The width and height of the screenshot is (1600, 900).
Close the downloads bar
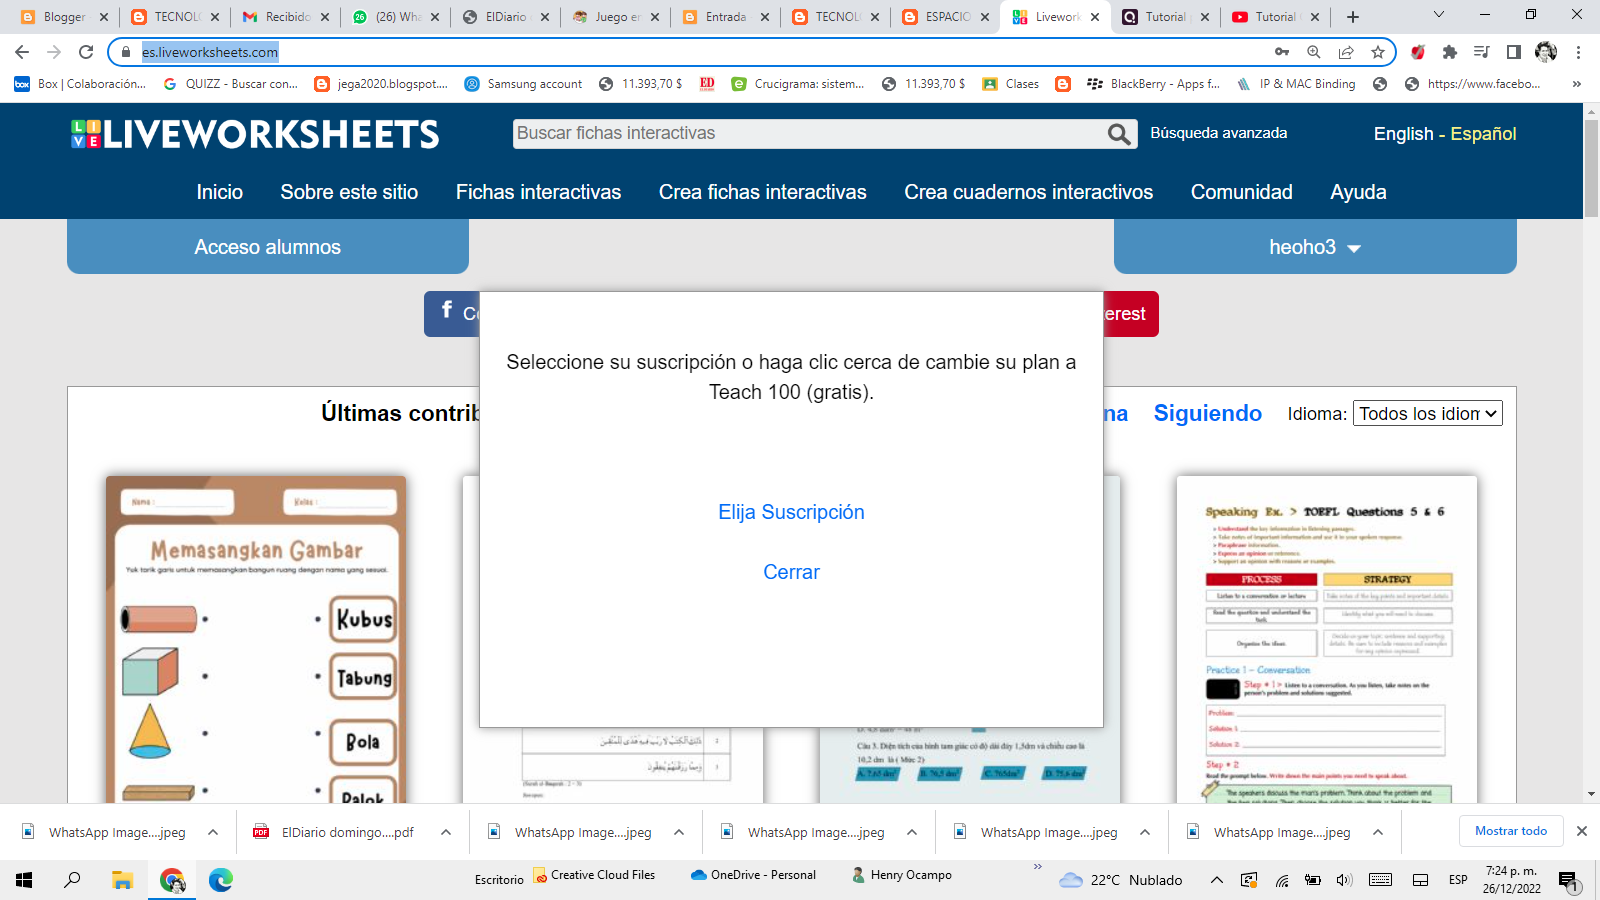coord(1582,831)
